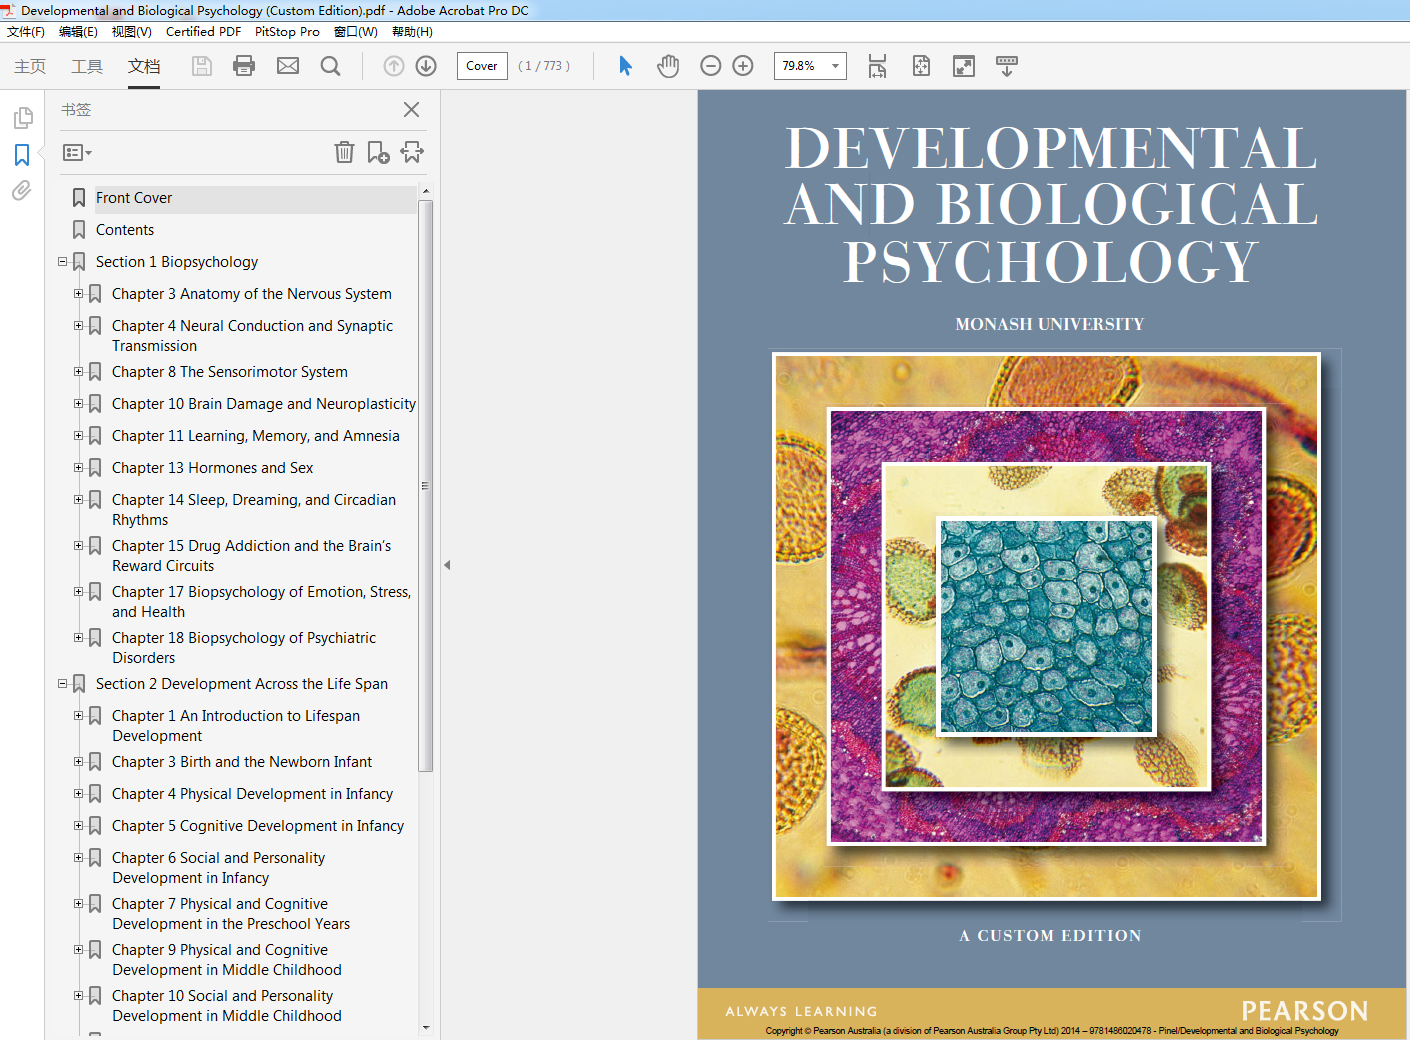The image size is (1410, 1040).
Task: Click the bookmarks scrollbar up arrow
Action: 426,191
